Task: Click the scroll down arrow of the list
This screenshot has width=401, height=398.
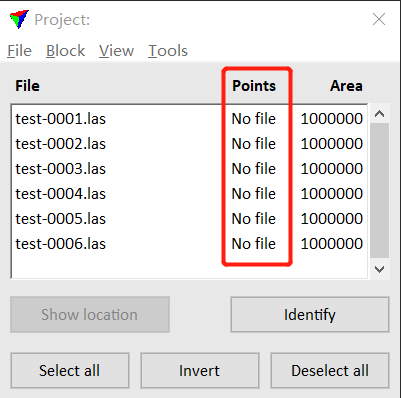Action: (x=379, y=269)
